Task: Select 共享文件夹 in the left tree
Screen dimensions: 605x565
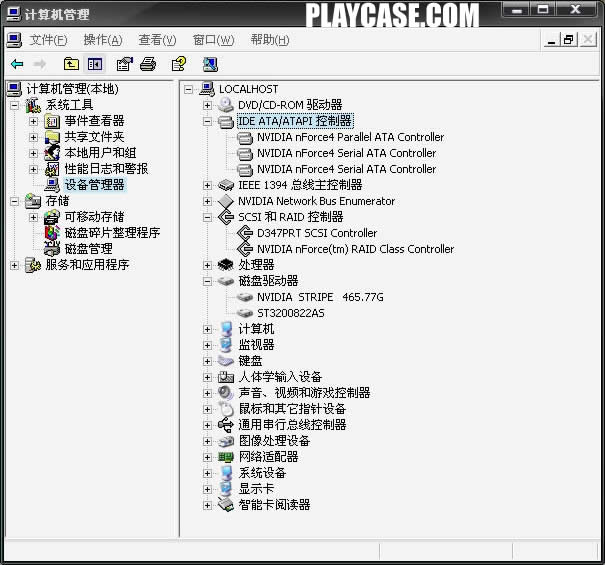Action: [x=95, y=137]
